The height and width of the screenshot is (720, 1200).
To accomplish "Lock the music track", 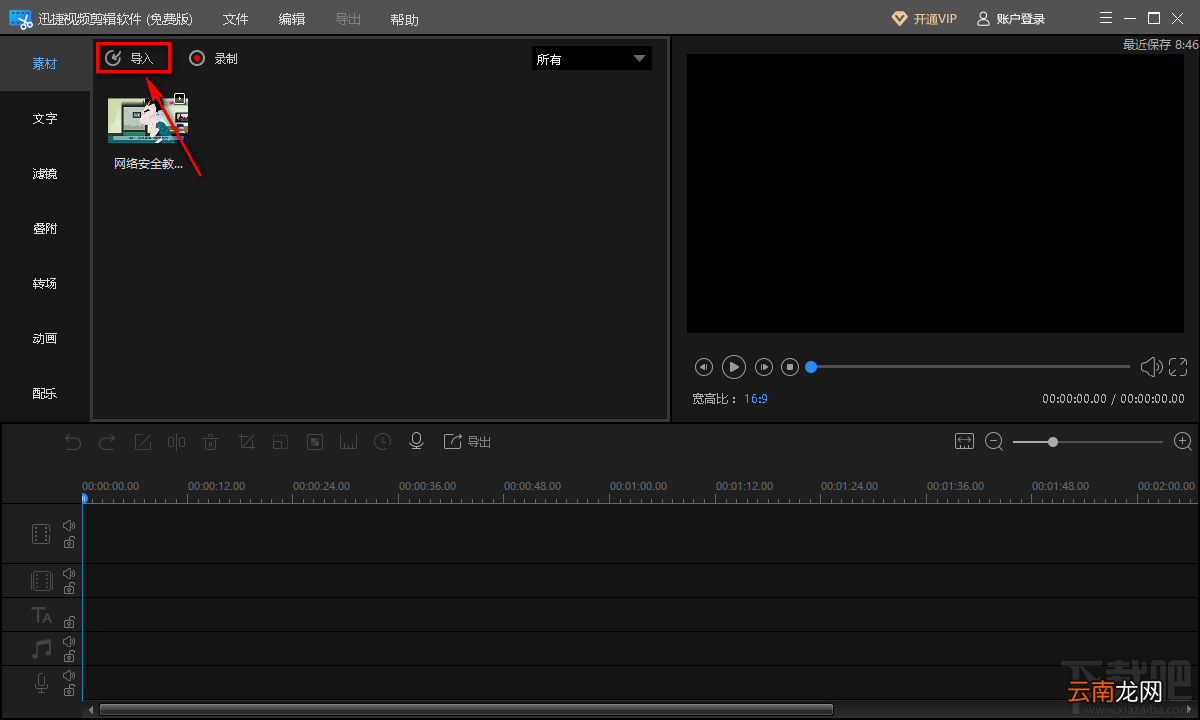I will tap(69, 657).
